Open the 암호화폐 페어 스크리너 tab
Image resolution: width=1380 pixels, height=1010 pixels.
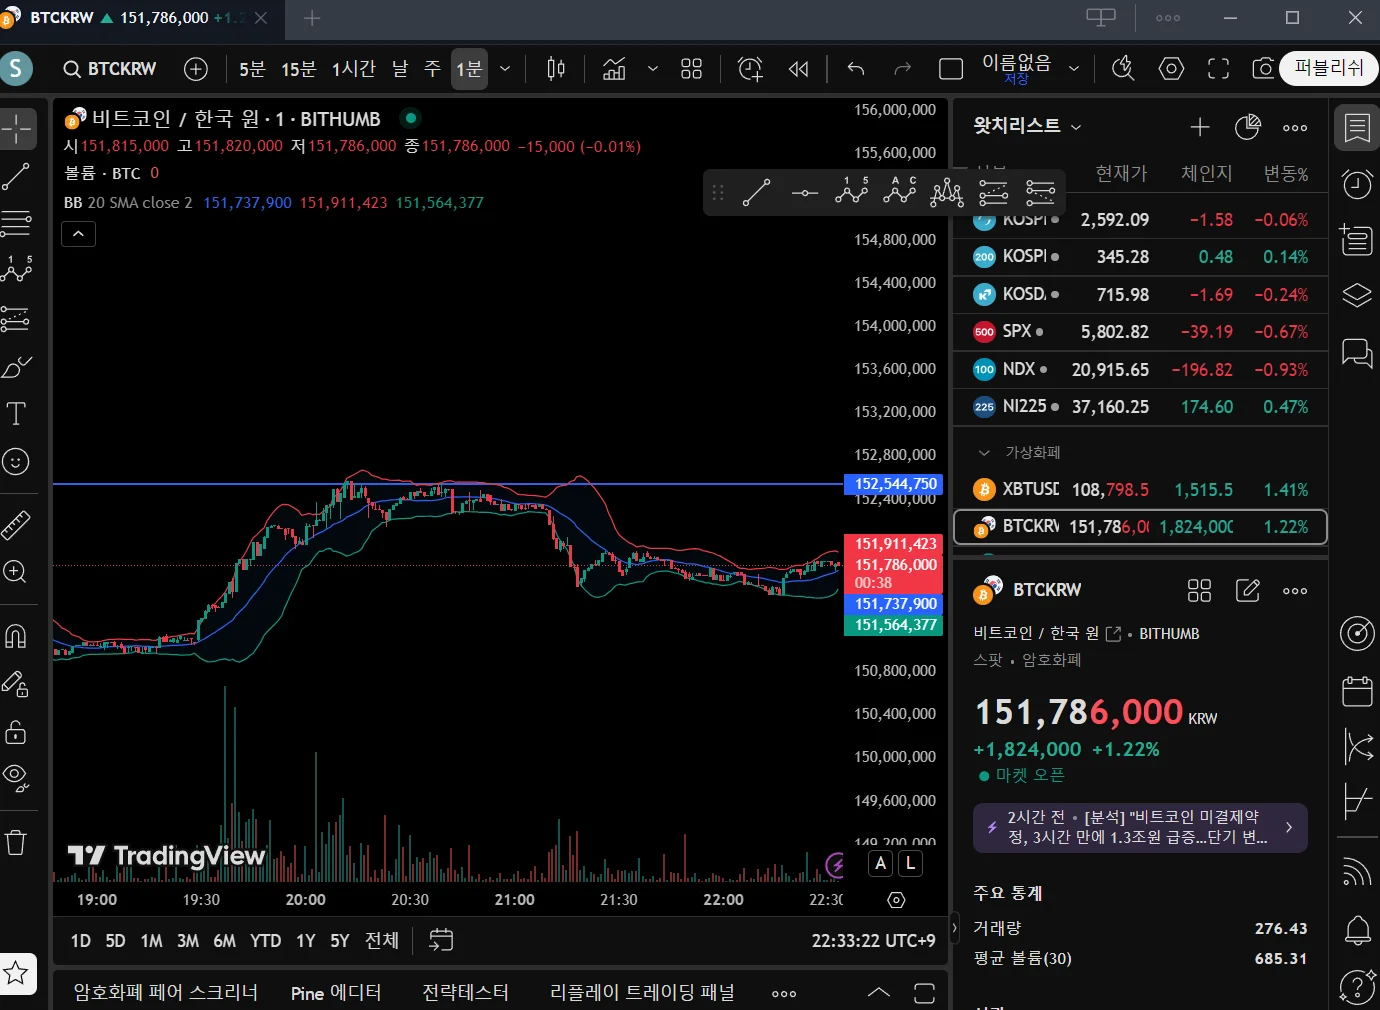point(166,992)
